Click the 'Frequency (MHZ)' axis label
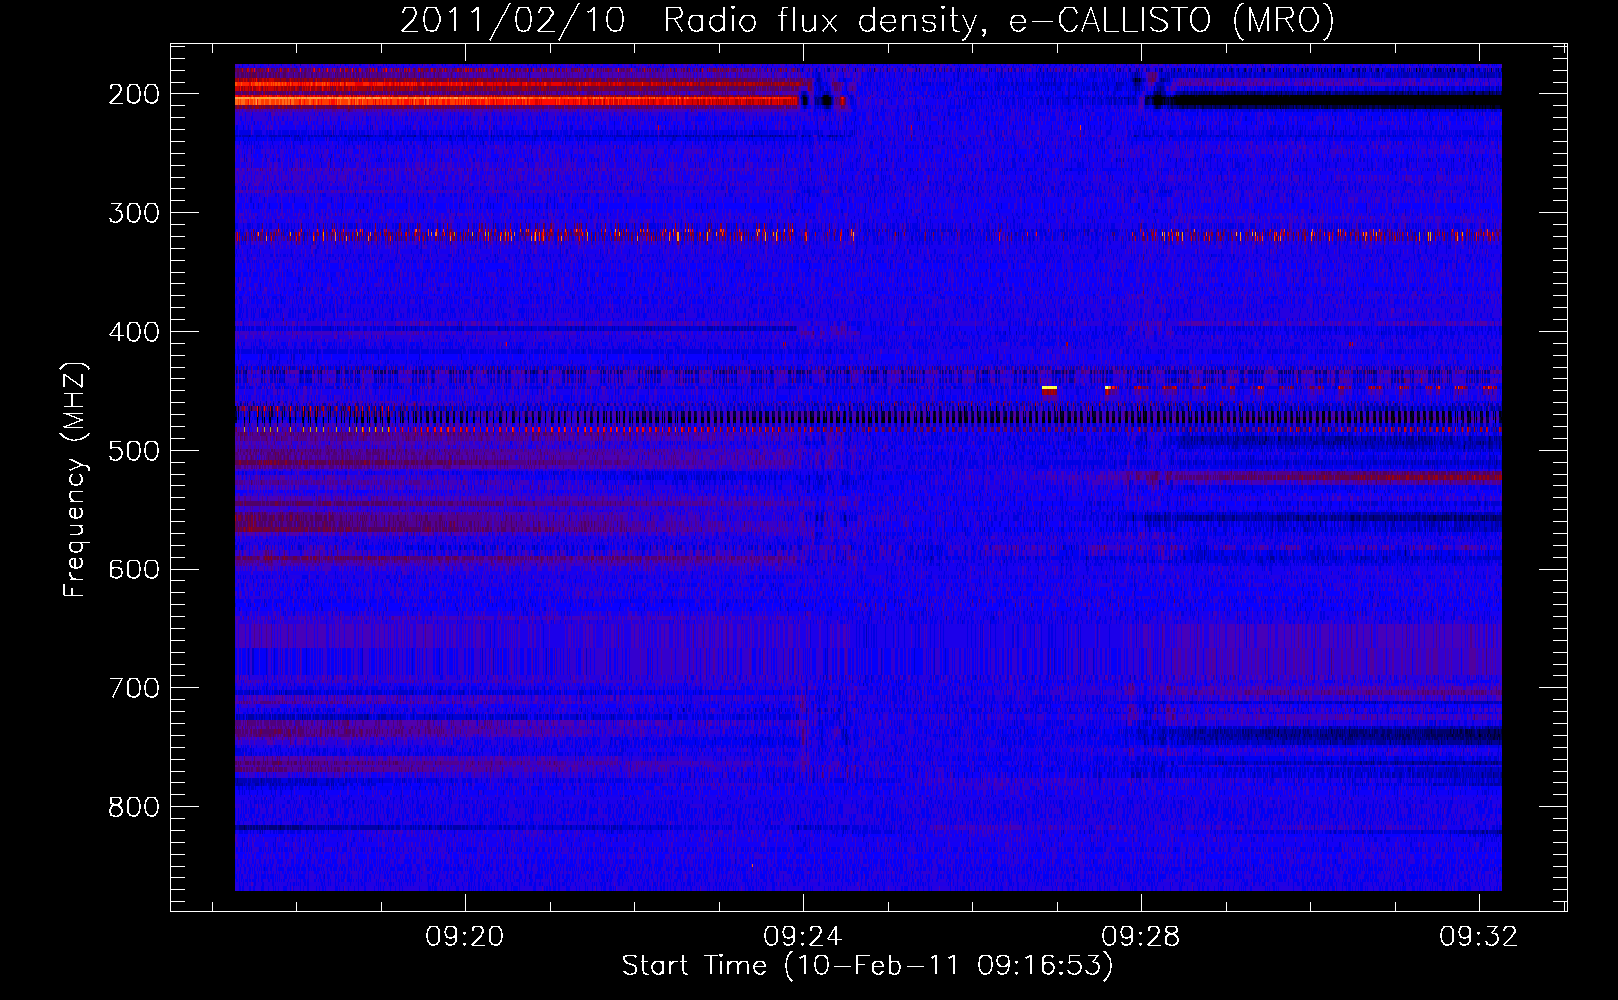 pyautogui.click(x=75, y=479)
